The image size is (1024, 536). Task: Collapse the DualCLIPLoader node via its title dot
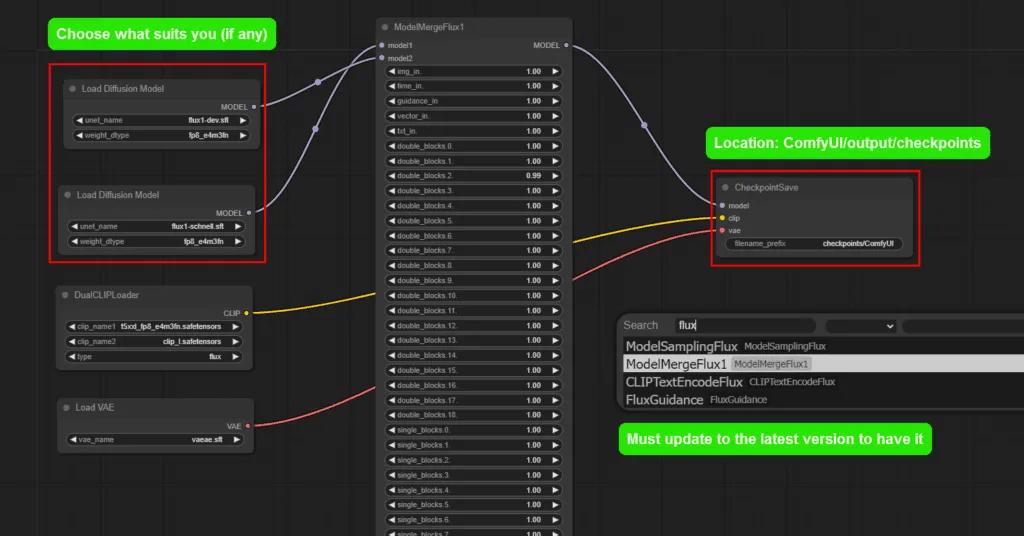click(65, 295)
